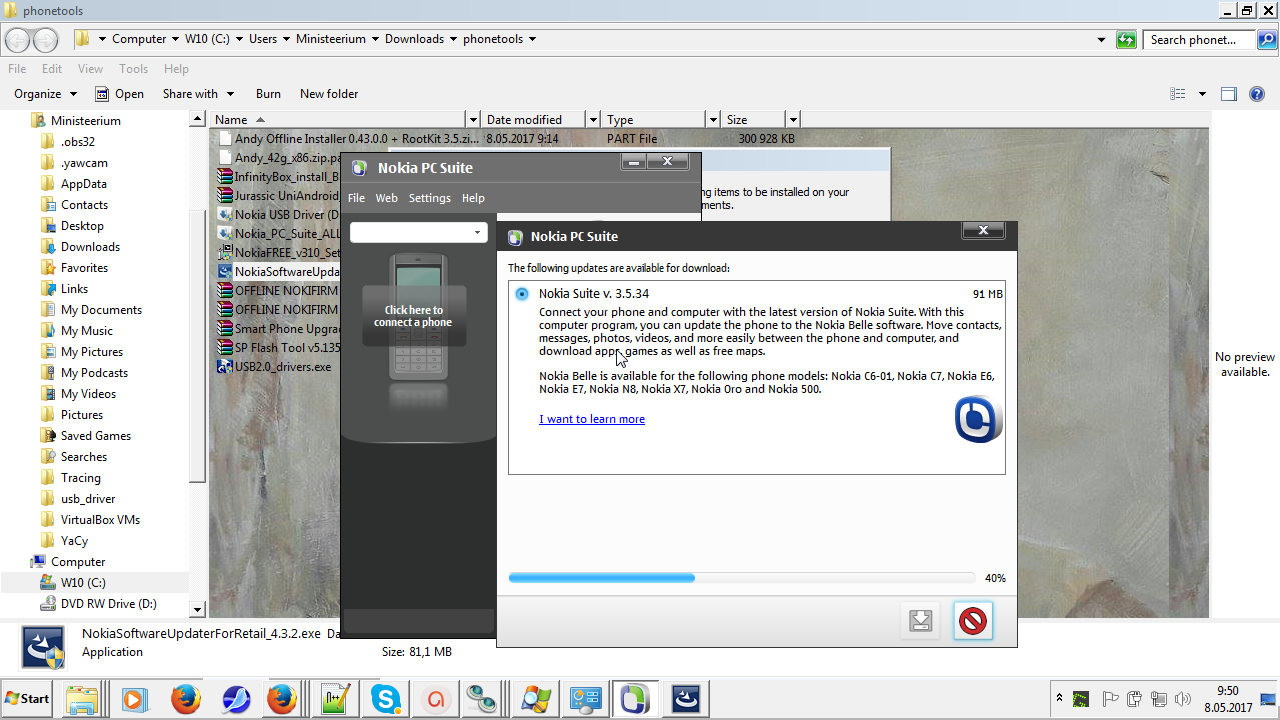Sort files by the Name column header
Image resolution: width=1280 pixels, height=720 pixels.
click(338, 120)
